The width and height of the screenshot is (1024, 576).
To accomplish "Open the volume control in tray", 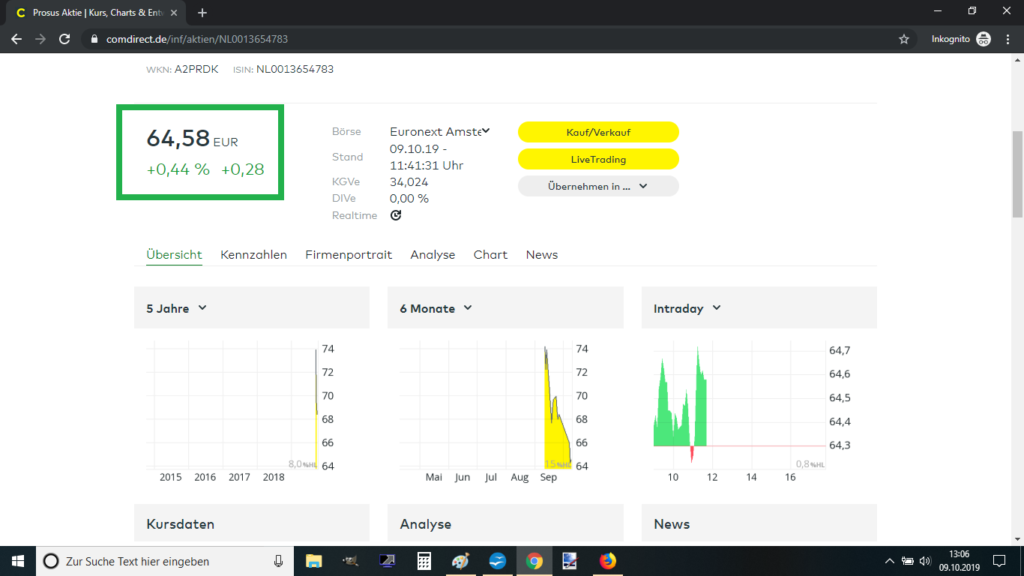I will 925,561.
